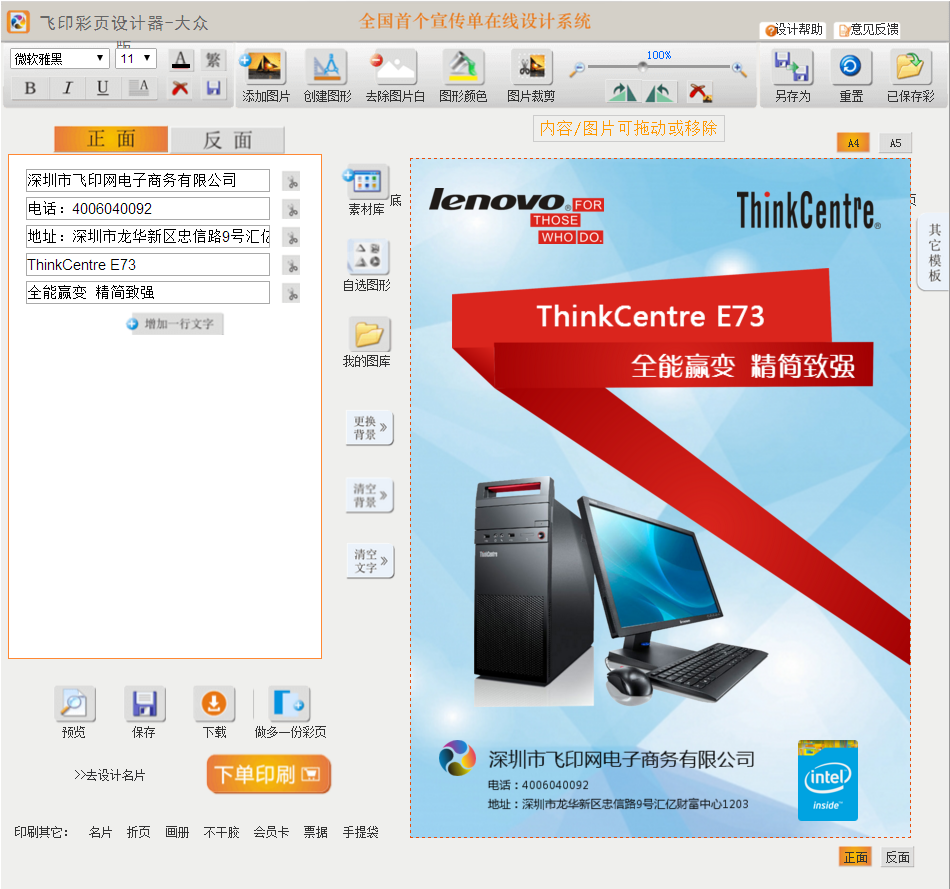
Task: Click the Save As (另存为) icon
Action: pyautogui.click(x=792, y=69)
